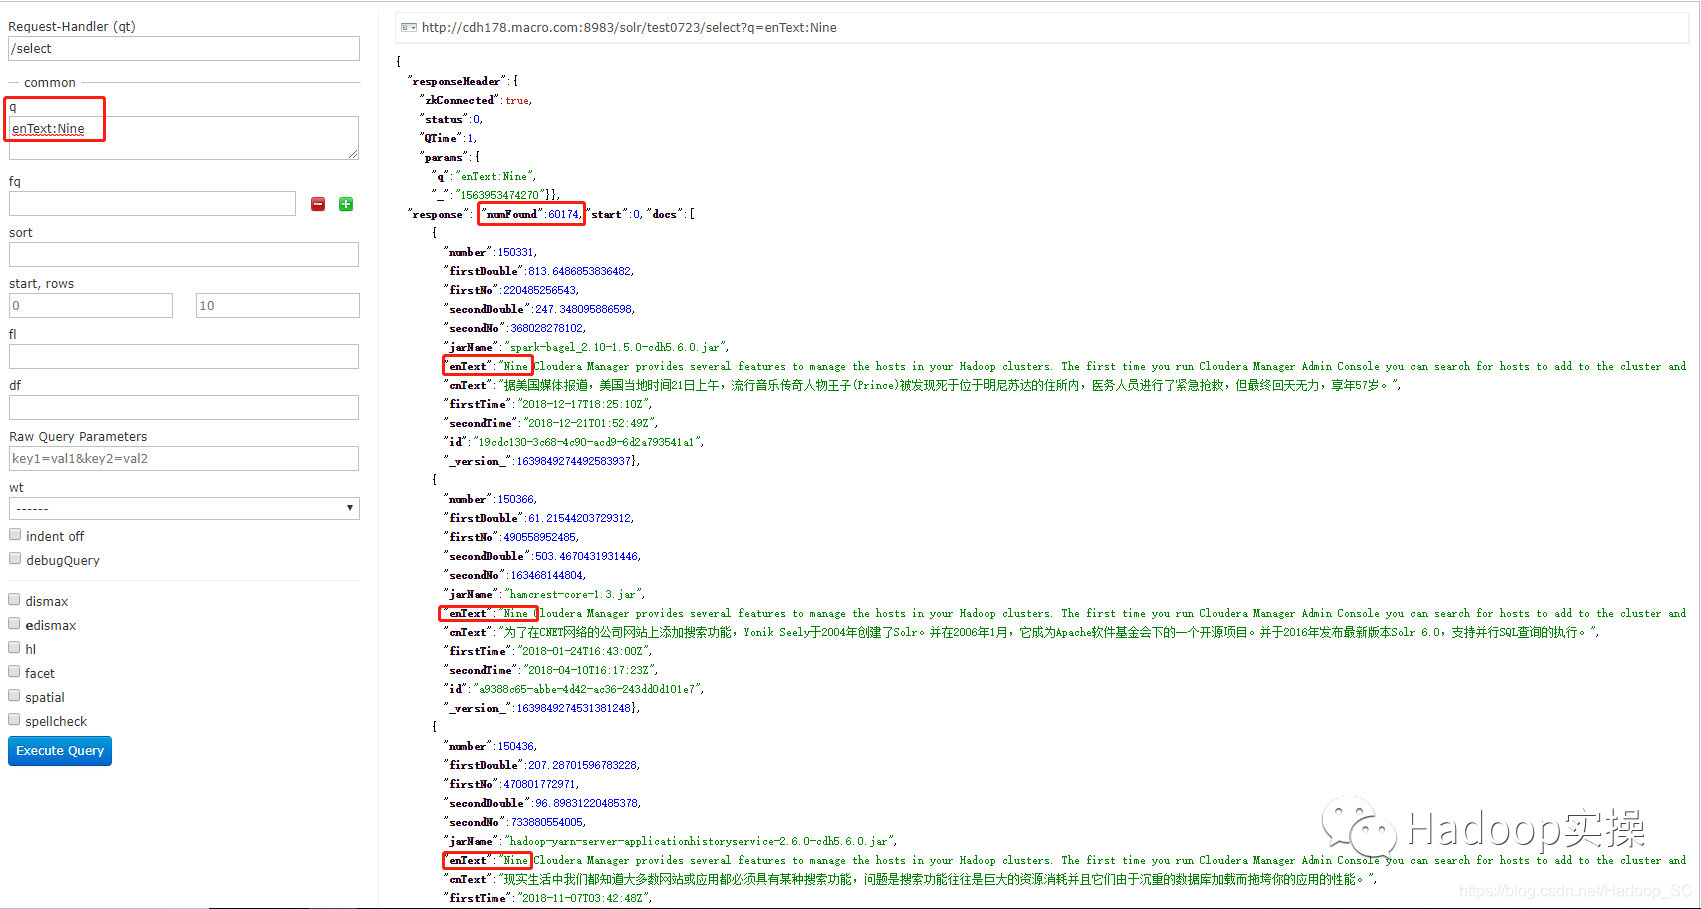
Task: Select firstNo value 490558952485
Action: coord(540,537)
